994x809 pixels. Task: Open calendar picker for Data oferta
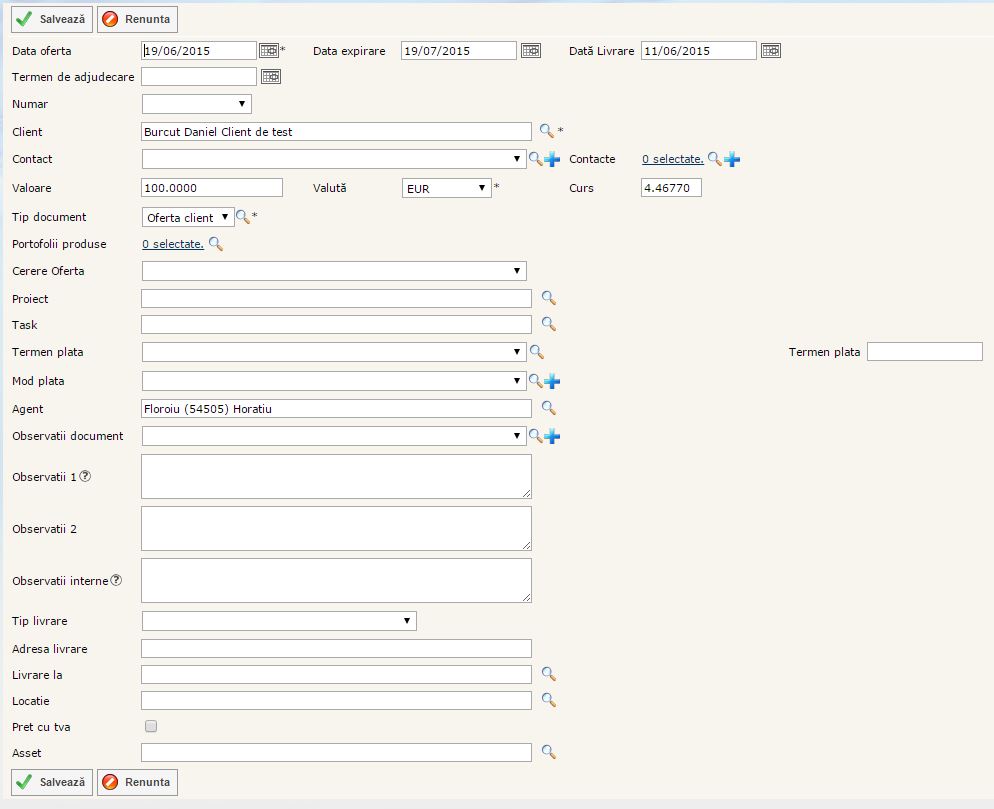269,51
